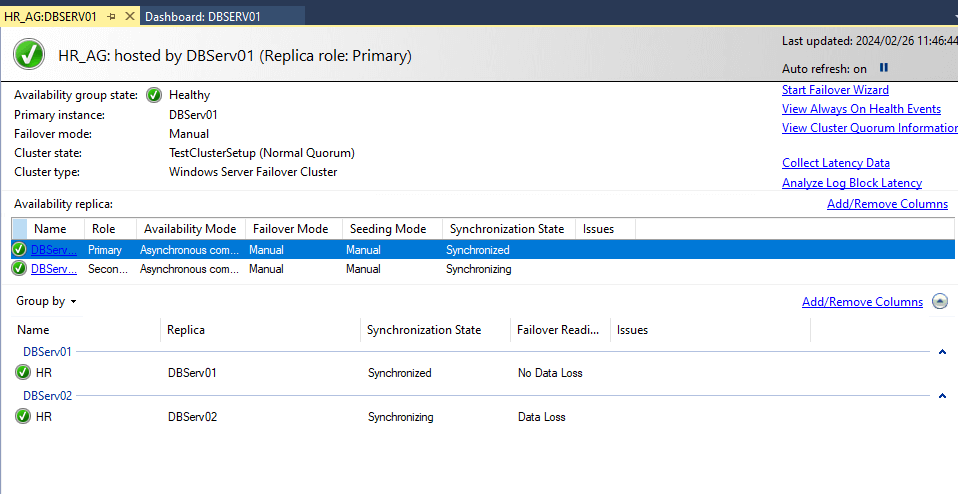The width and height of the screenshot is (958, 494).
Task: Close the HR_AG:DBSERV01 tab
Action: [x=130, y=17]
